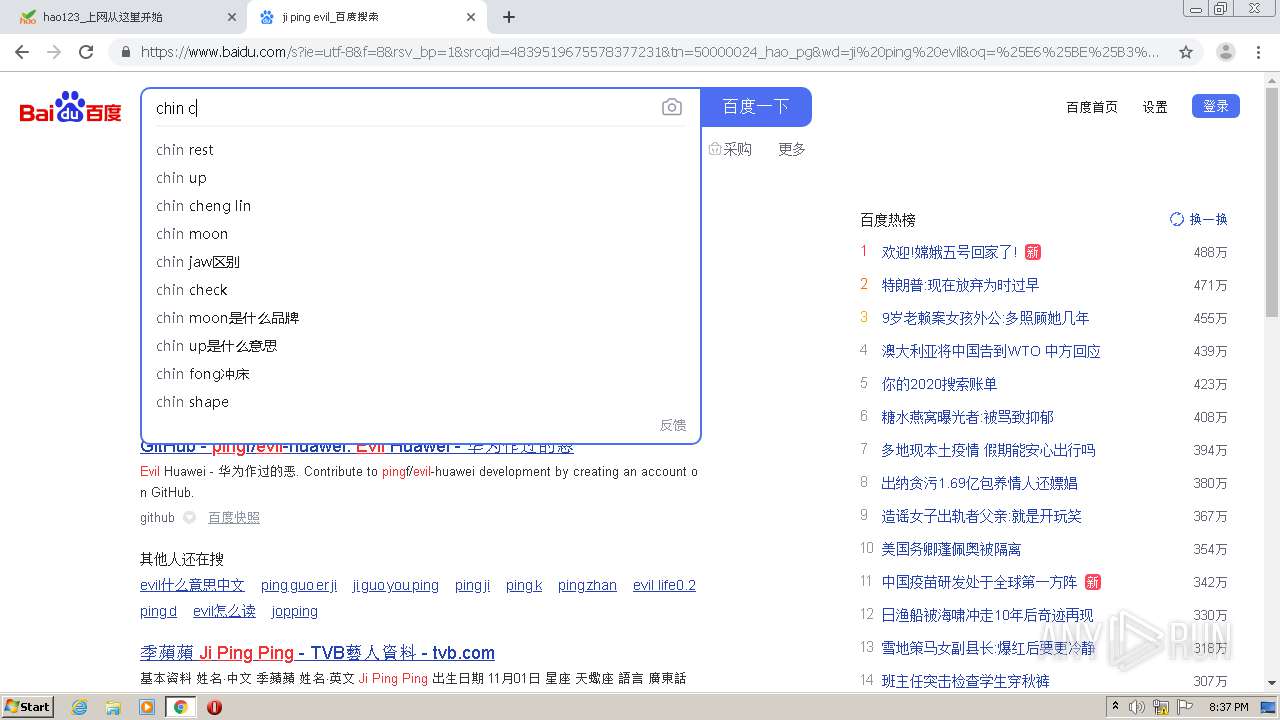Open the 采购 search category tab
1280x720 pixels.
pos(730,149)
